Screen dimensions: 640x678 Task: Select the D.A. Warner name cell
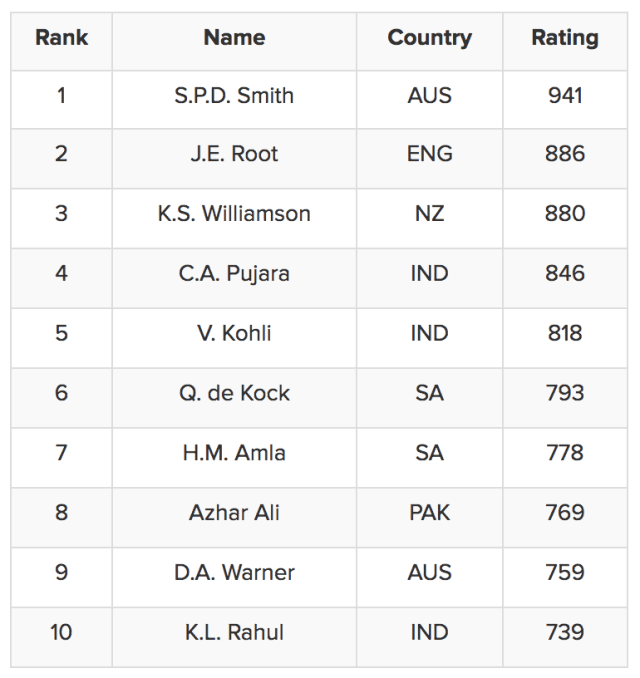(234, 573)
